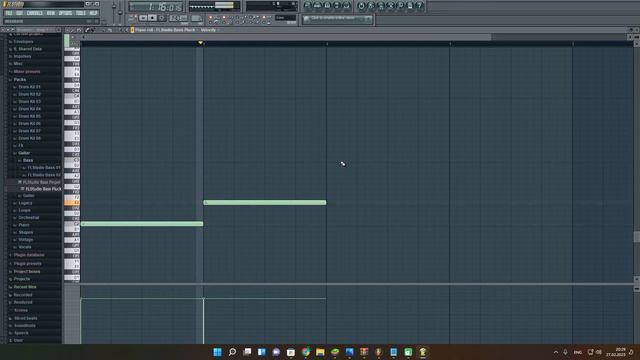Open the news panel hint bar
This screenshot has height=360, width=640.
pyautogui.click(x=338, y=19)
